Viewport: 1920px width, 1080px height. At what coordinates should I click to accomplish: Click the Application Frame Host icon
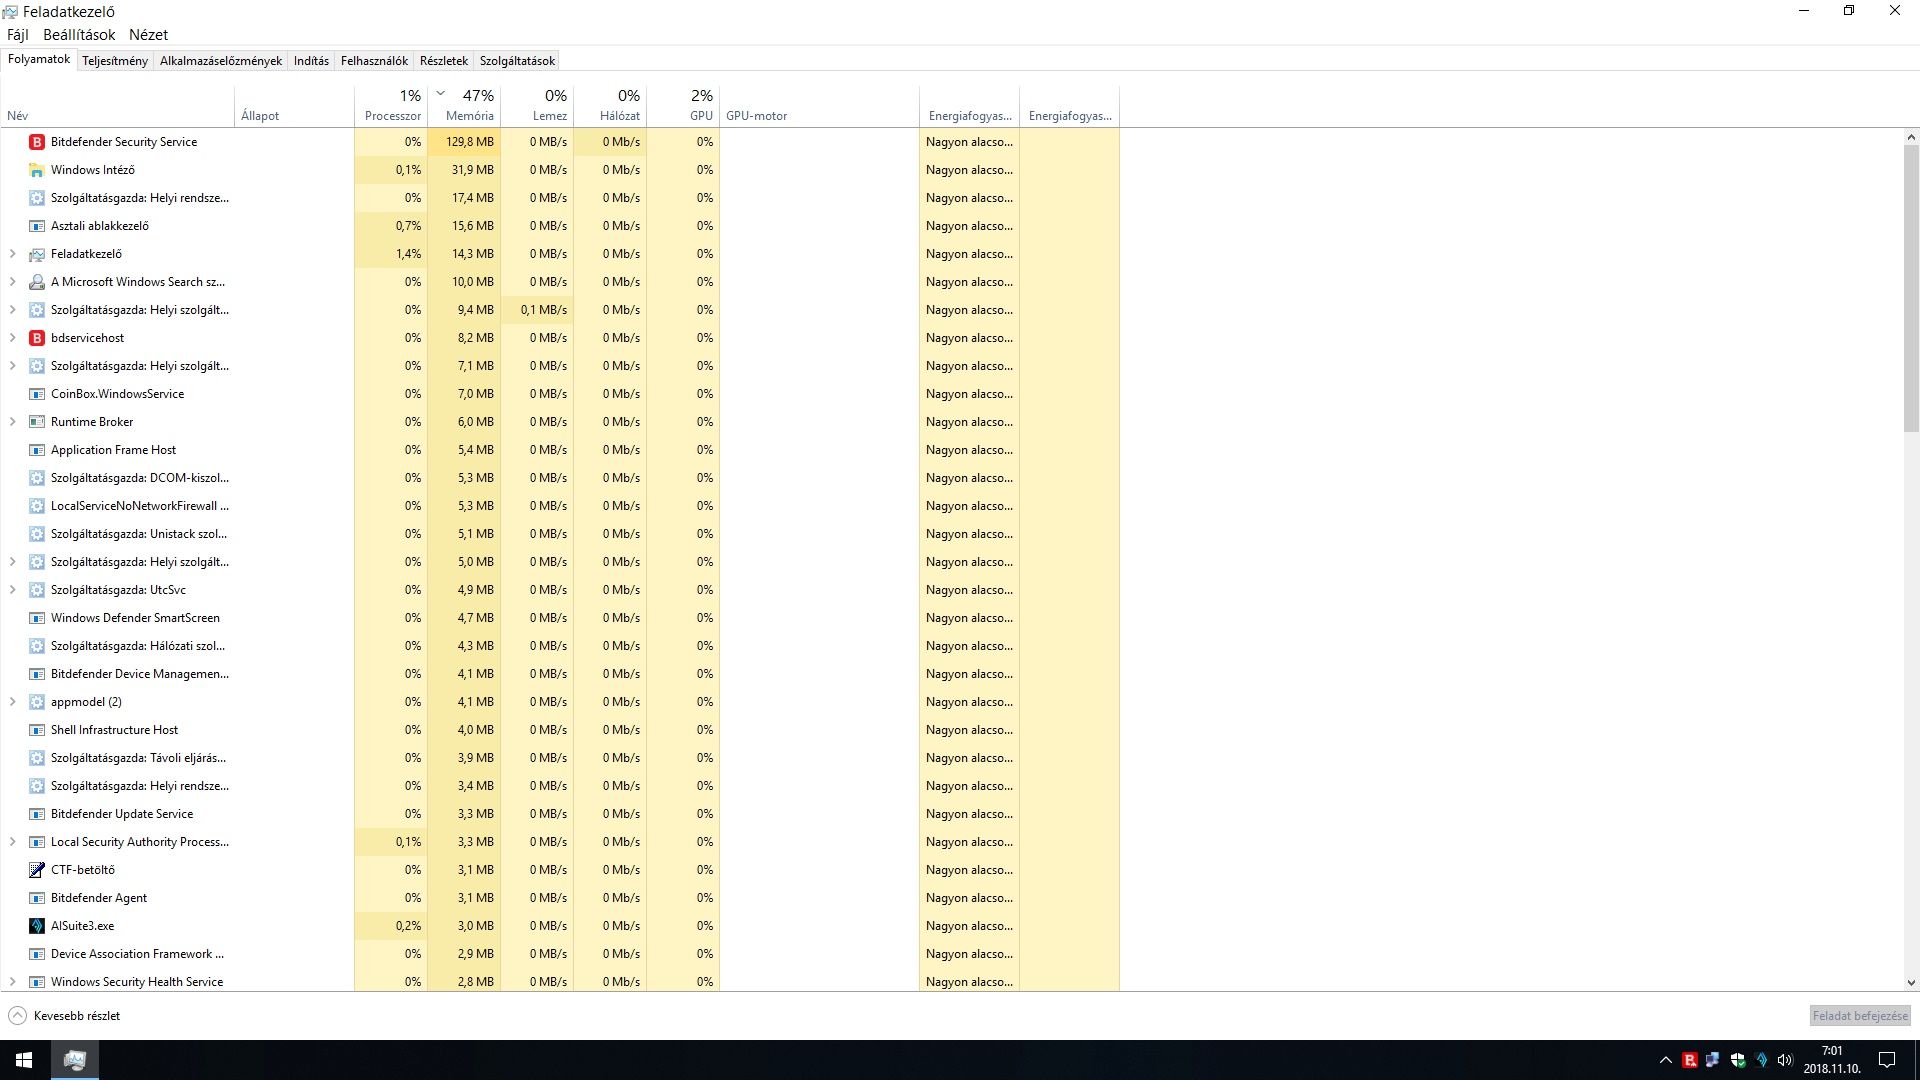37,450
